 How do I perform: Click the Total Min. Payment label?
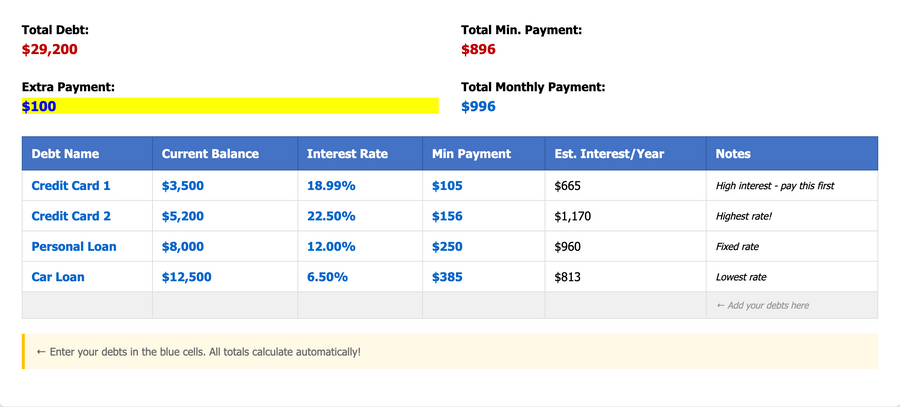(x=522, y=30)
